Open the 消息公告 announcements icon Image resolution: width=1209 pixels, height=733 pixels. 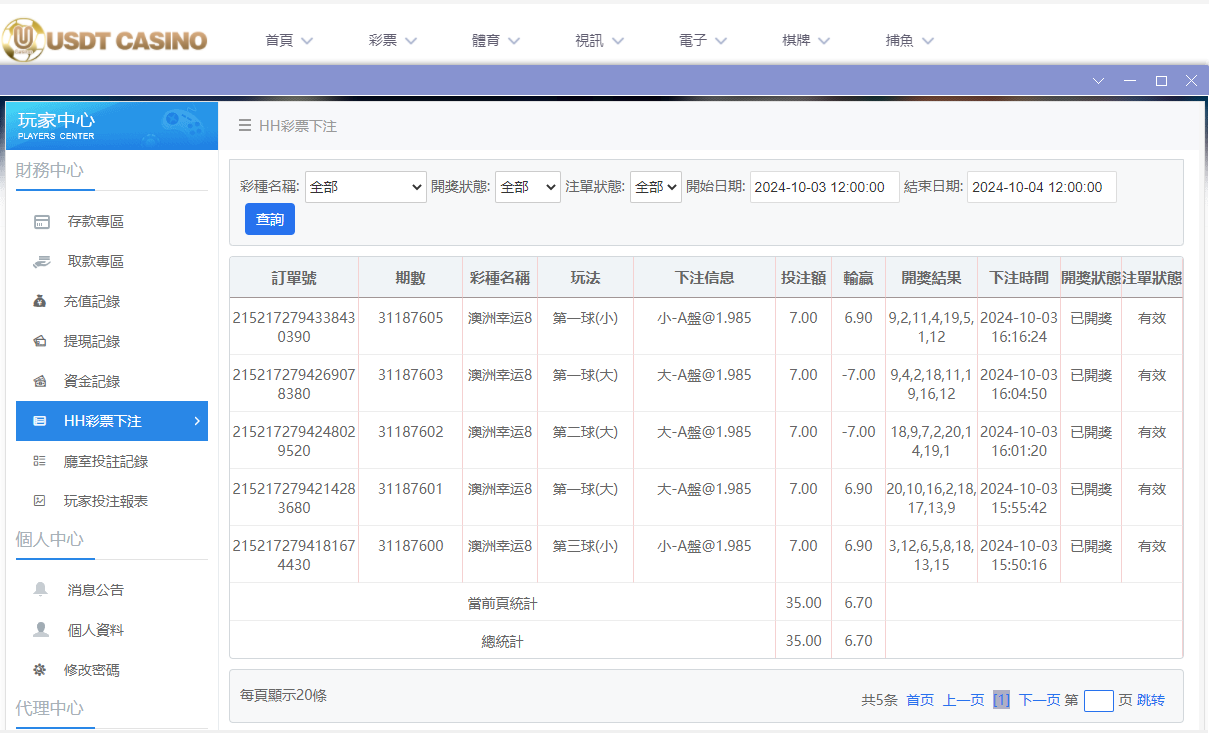point(41,589)
